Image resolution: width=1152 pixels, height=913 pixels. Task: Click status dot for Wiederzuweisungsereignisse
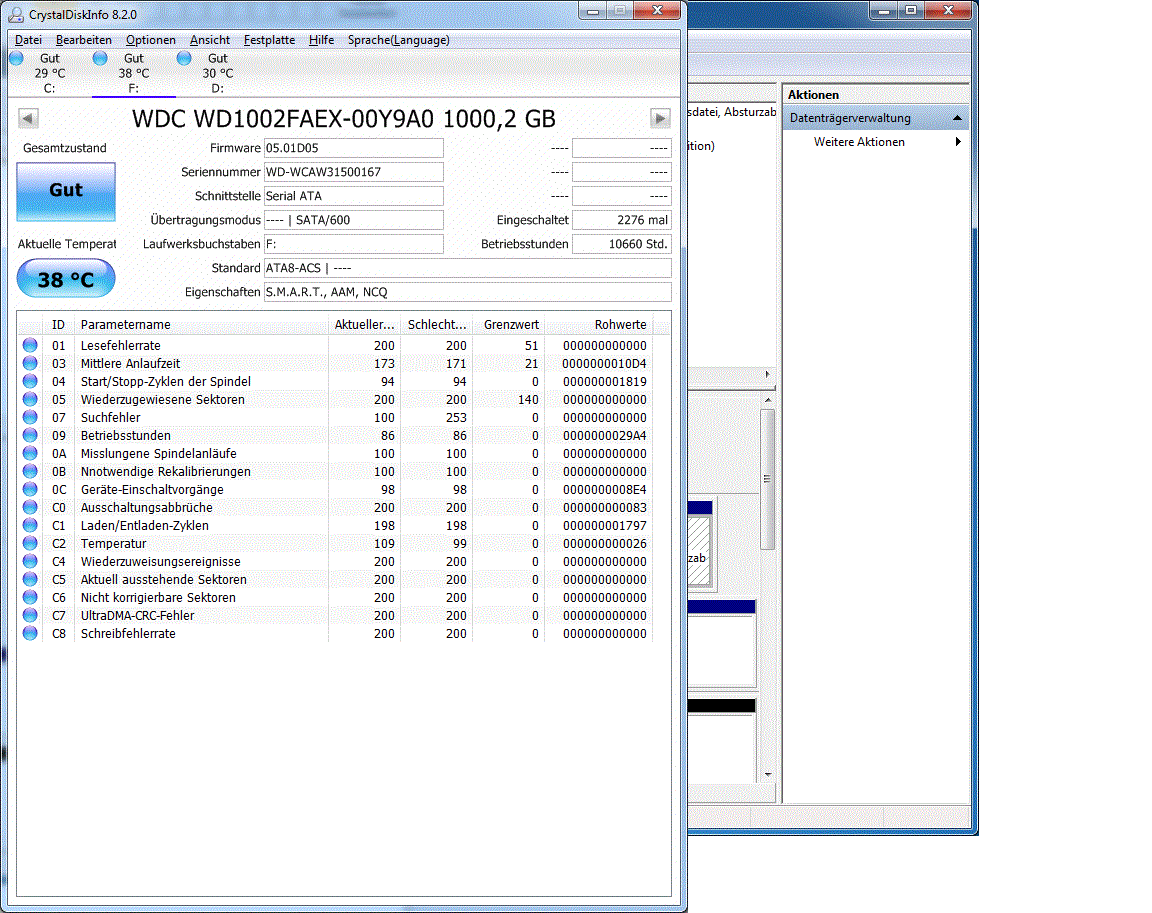pos(30,561)
